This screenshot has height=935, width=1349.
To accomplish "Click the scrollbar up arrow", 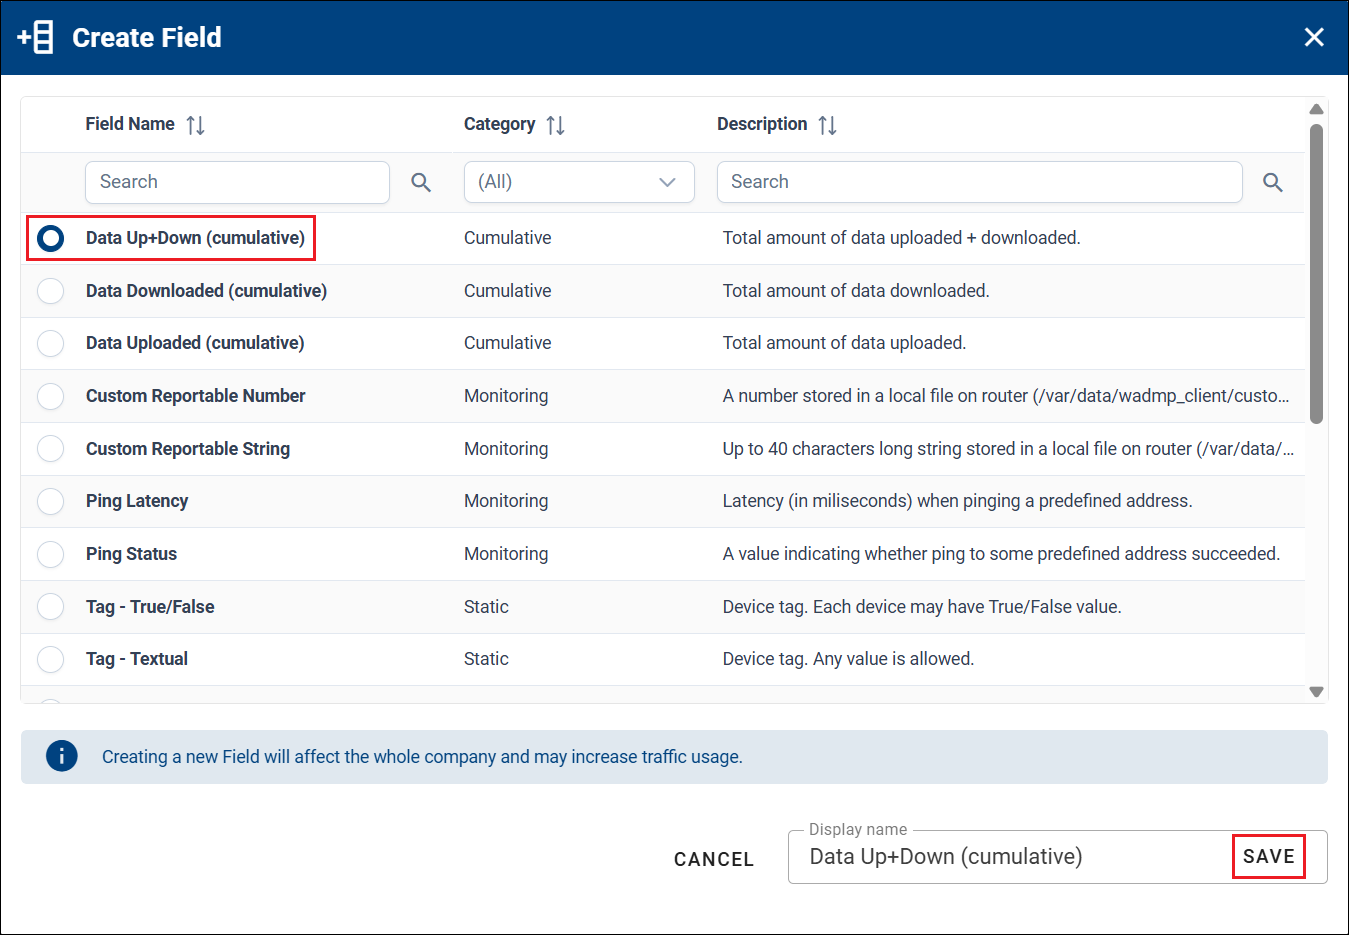I will click(x=1317, y=109).
